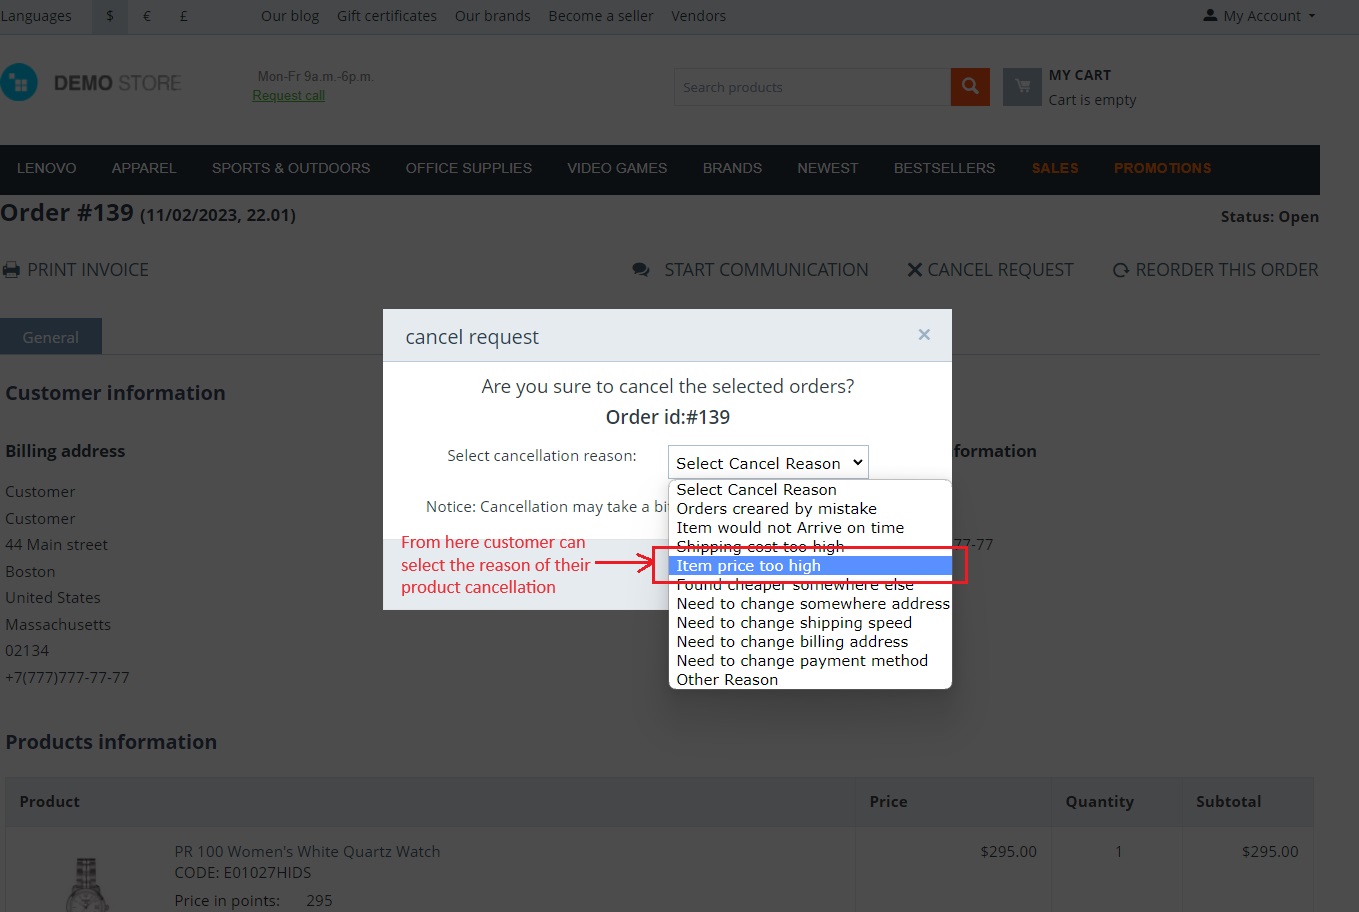The width and height of the screenshot is (1359, 912).
Task: Open the Newest menu item
Action: click(x=828, y=168)
